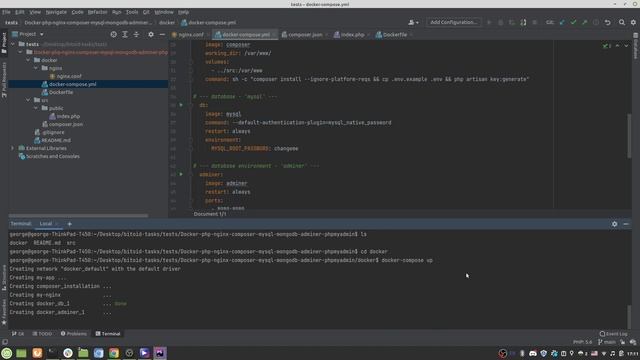Image resolution: width=640 pixels, height=360 pixels.
Task: Click Collapse All in Project panel
Action: point(136,35)
